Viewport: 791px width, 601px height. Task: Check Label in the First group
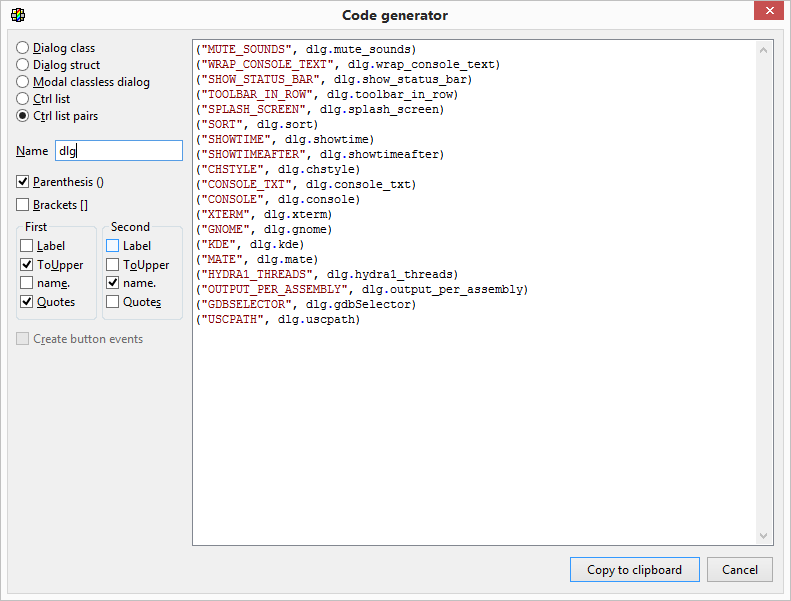coord(27,246)
